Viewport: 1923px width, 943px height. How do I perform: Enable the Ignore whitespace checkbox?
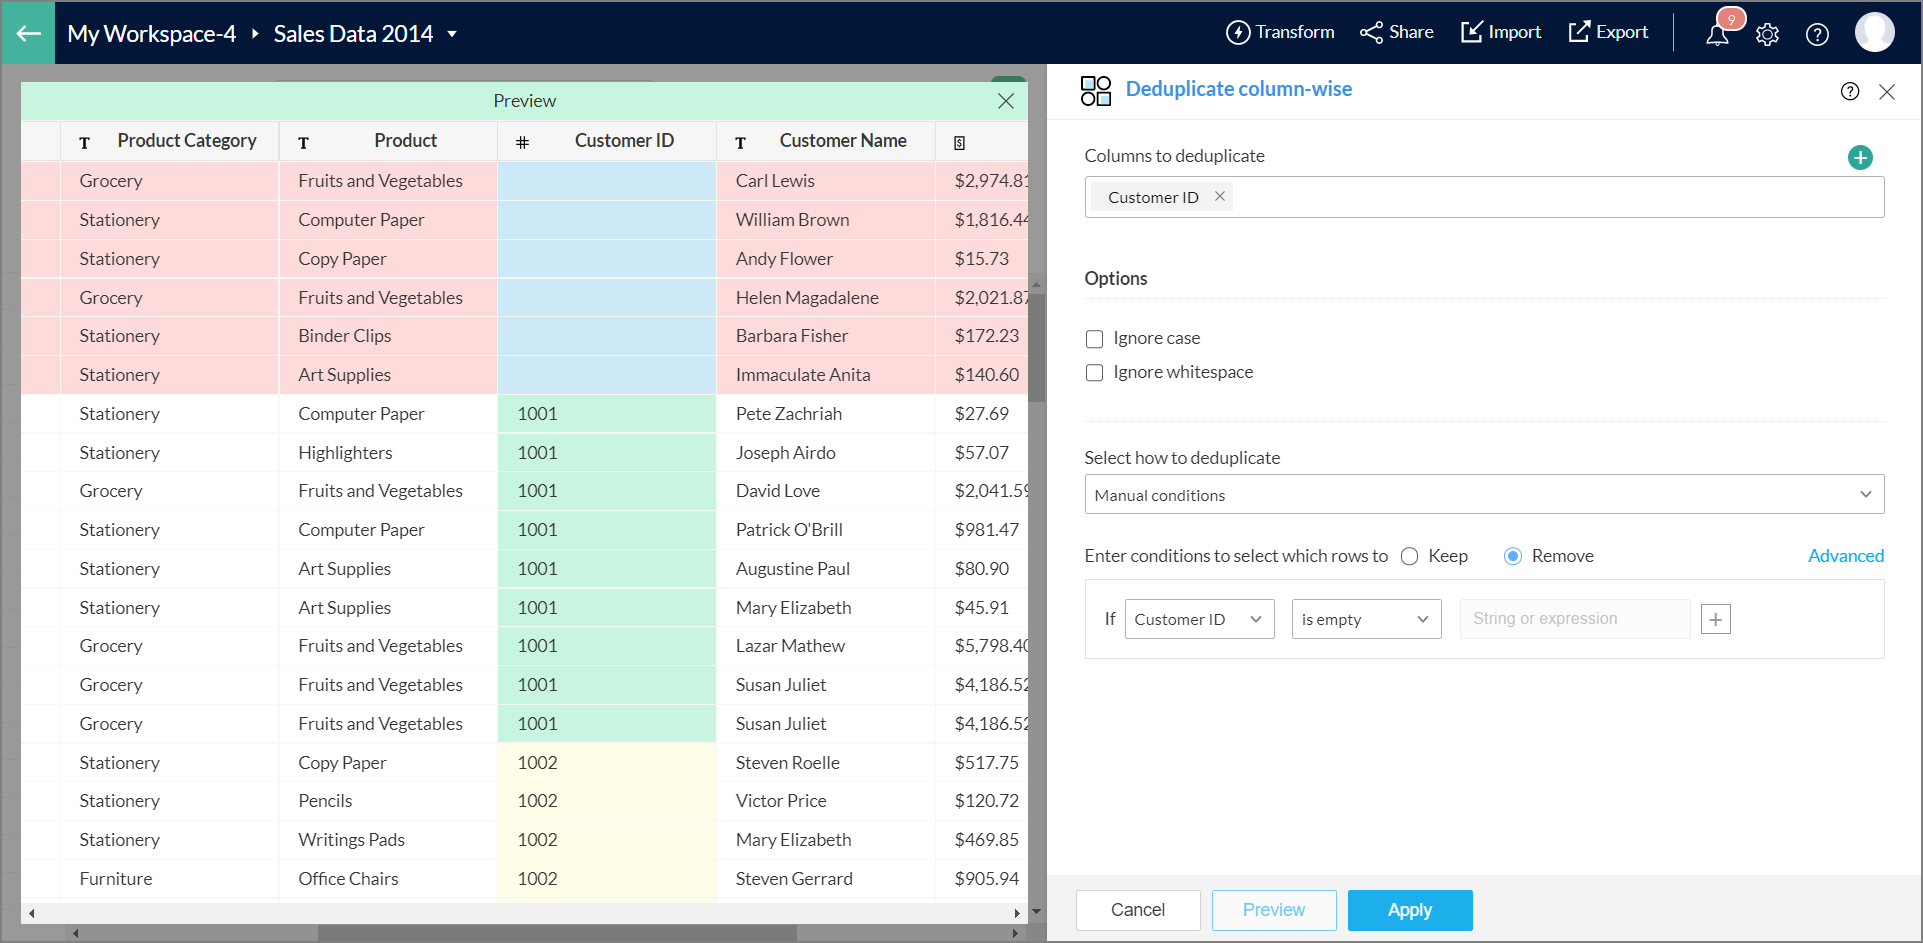pyautogui.click(x=1095, y=373)
